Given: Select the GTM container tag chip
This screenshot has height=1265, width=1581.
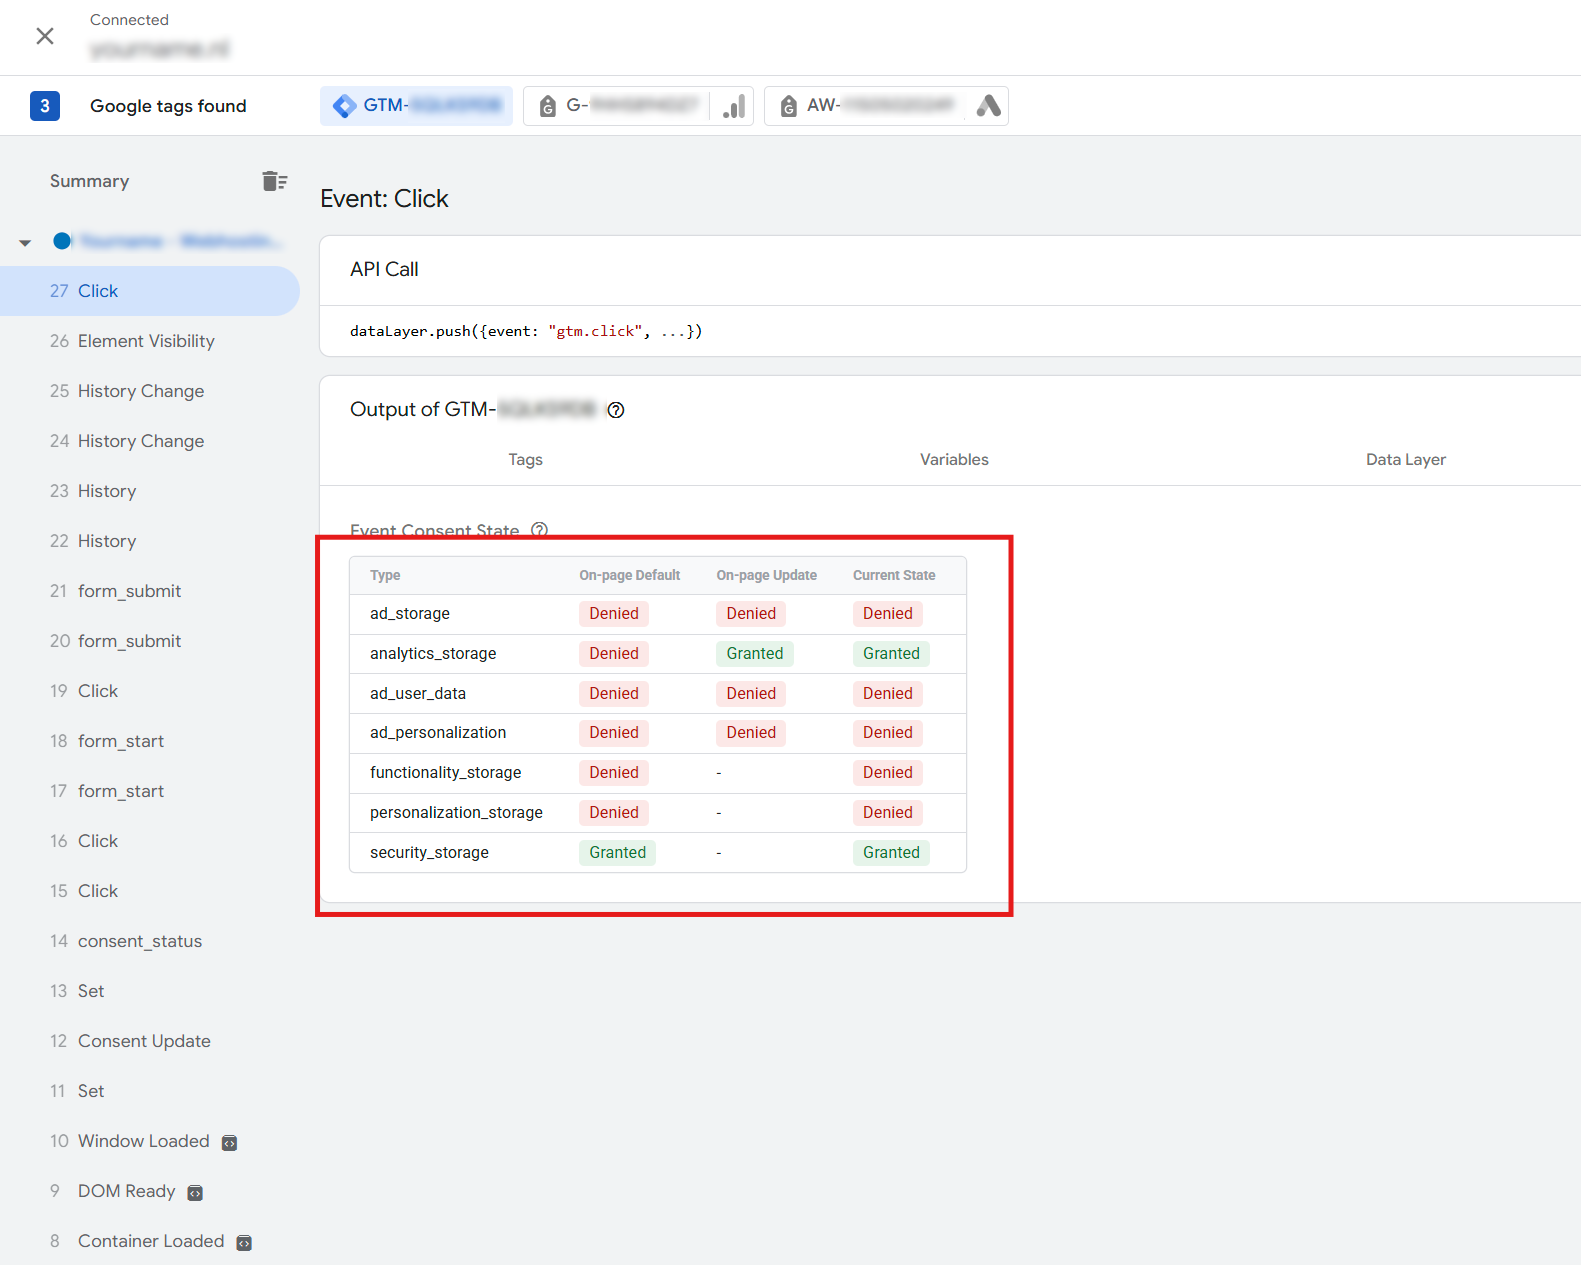Looking at the screenshot, I should click(x=416, y=106).
